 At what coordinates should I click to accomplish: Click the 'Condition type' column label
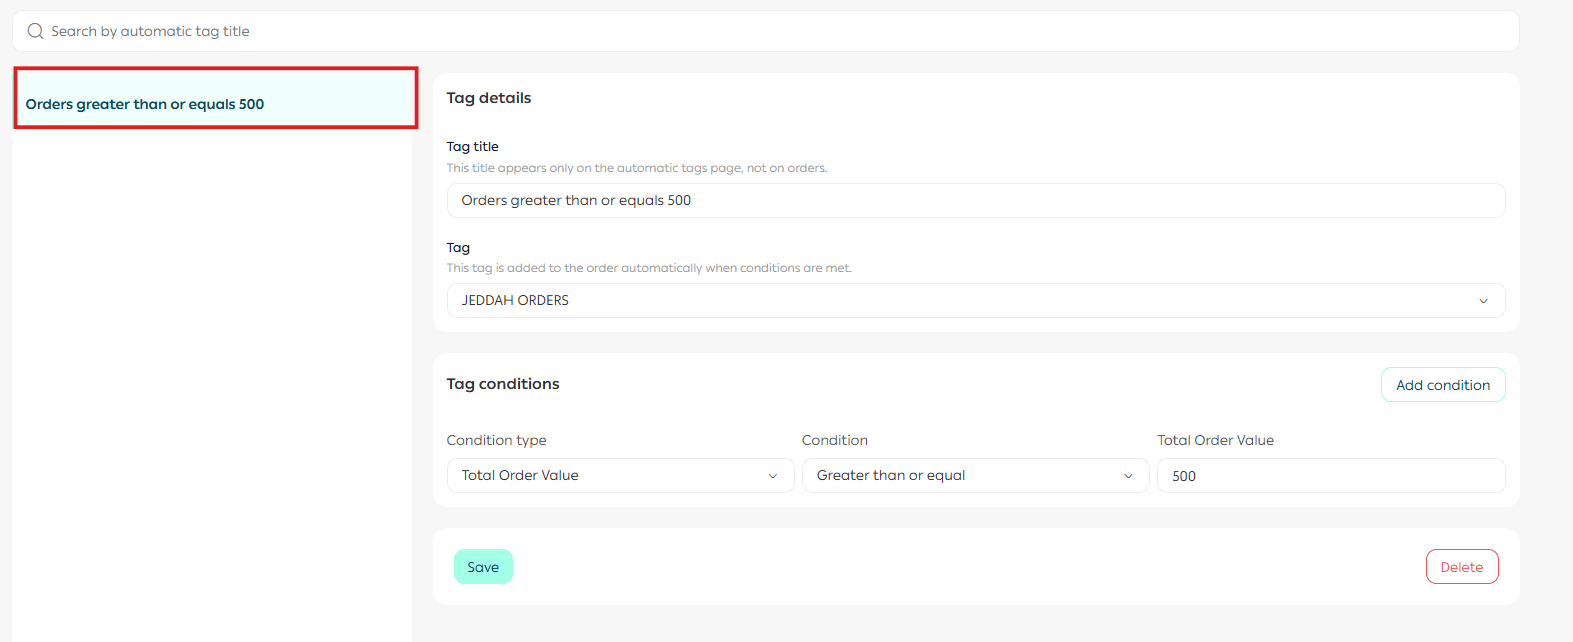[496, 440]
